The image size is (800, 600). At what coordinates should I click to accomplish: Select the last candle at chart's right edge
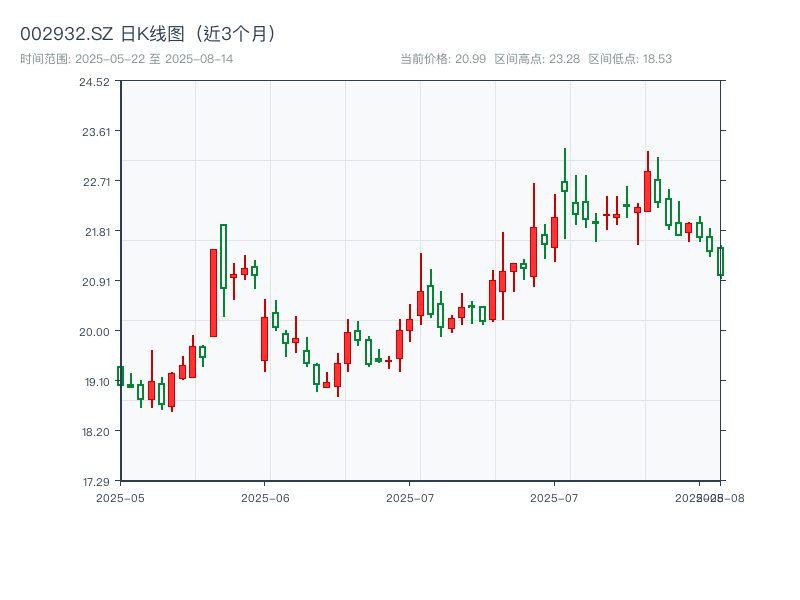point(719,261)
